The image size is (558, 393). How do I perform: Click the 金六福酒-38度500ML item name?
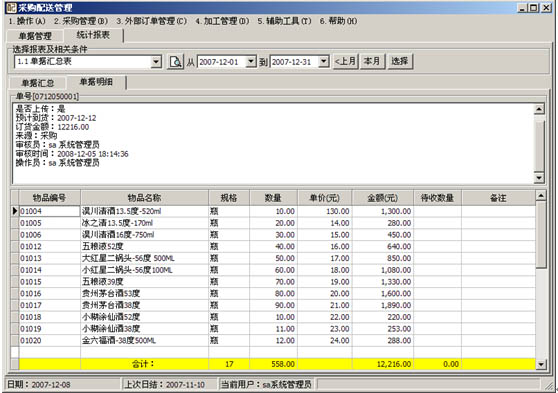(x=119, y=341)
